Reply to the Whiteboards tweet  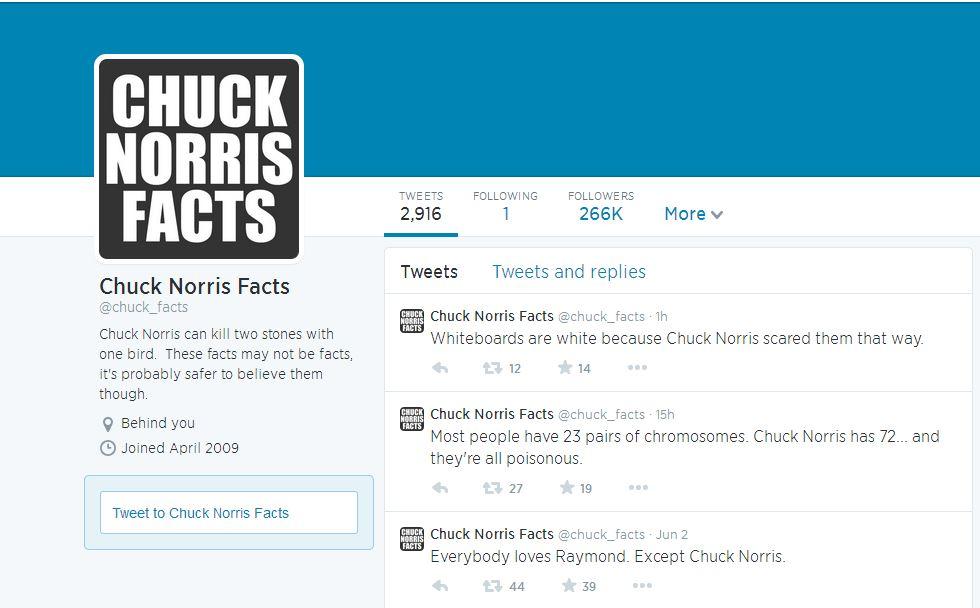click(x=440, y=368)
